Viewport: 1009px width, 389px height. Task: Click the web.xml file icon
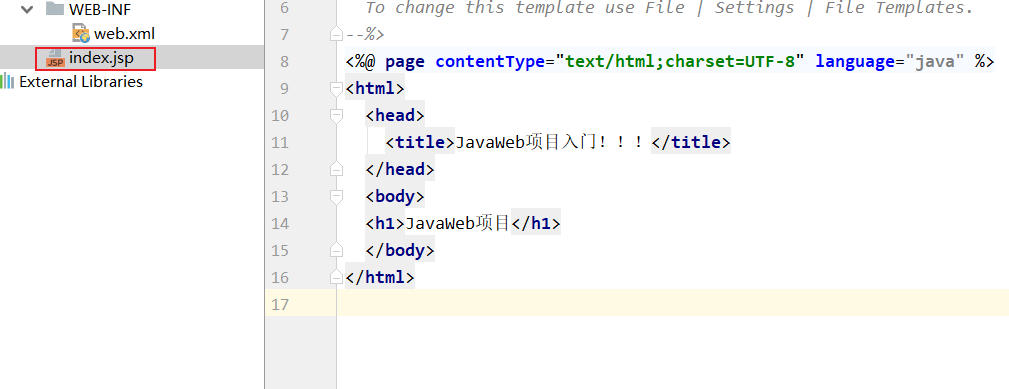tap(80, 34)
